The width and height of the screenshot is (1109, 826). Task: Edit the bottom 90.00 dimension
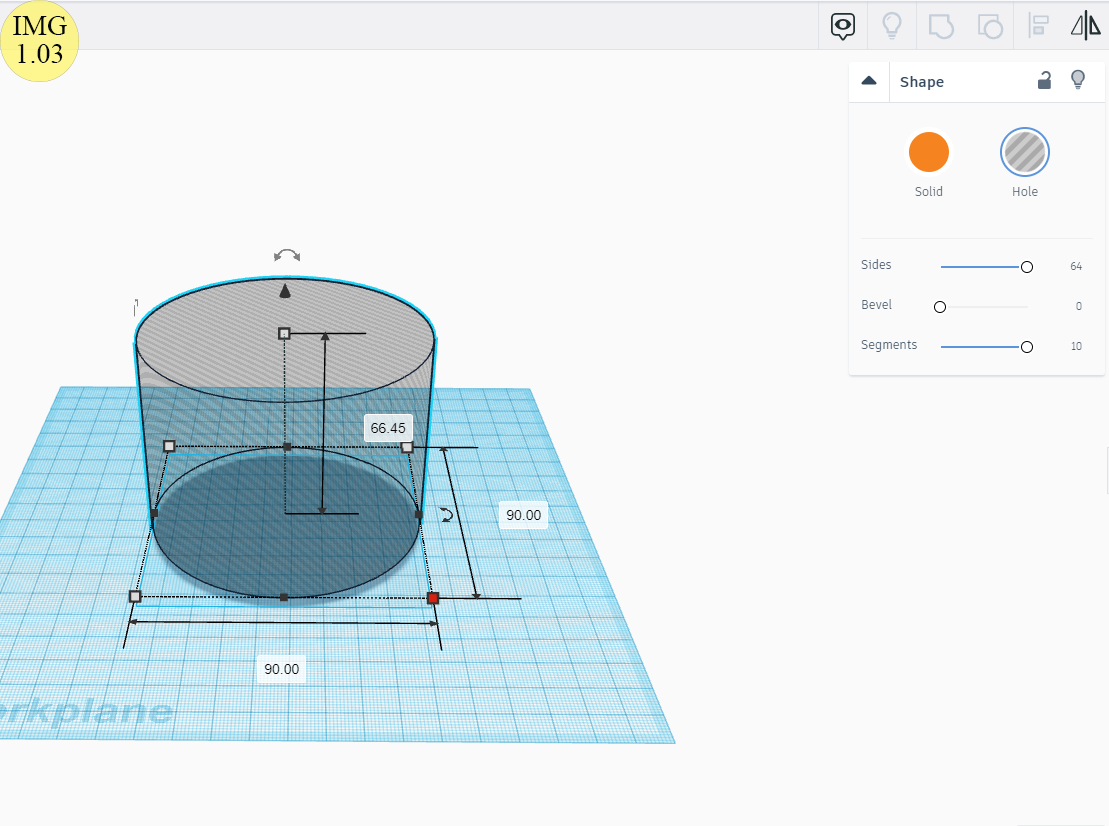pos(281,669)
